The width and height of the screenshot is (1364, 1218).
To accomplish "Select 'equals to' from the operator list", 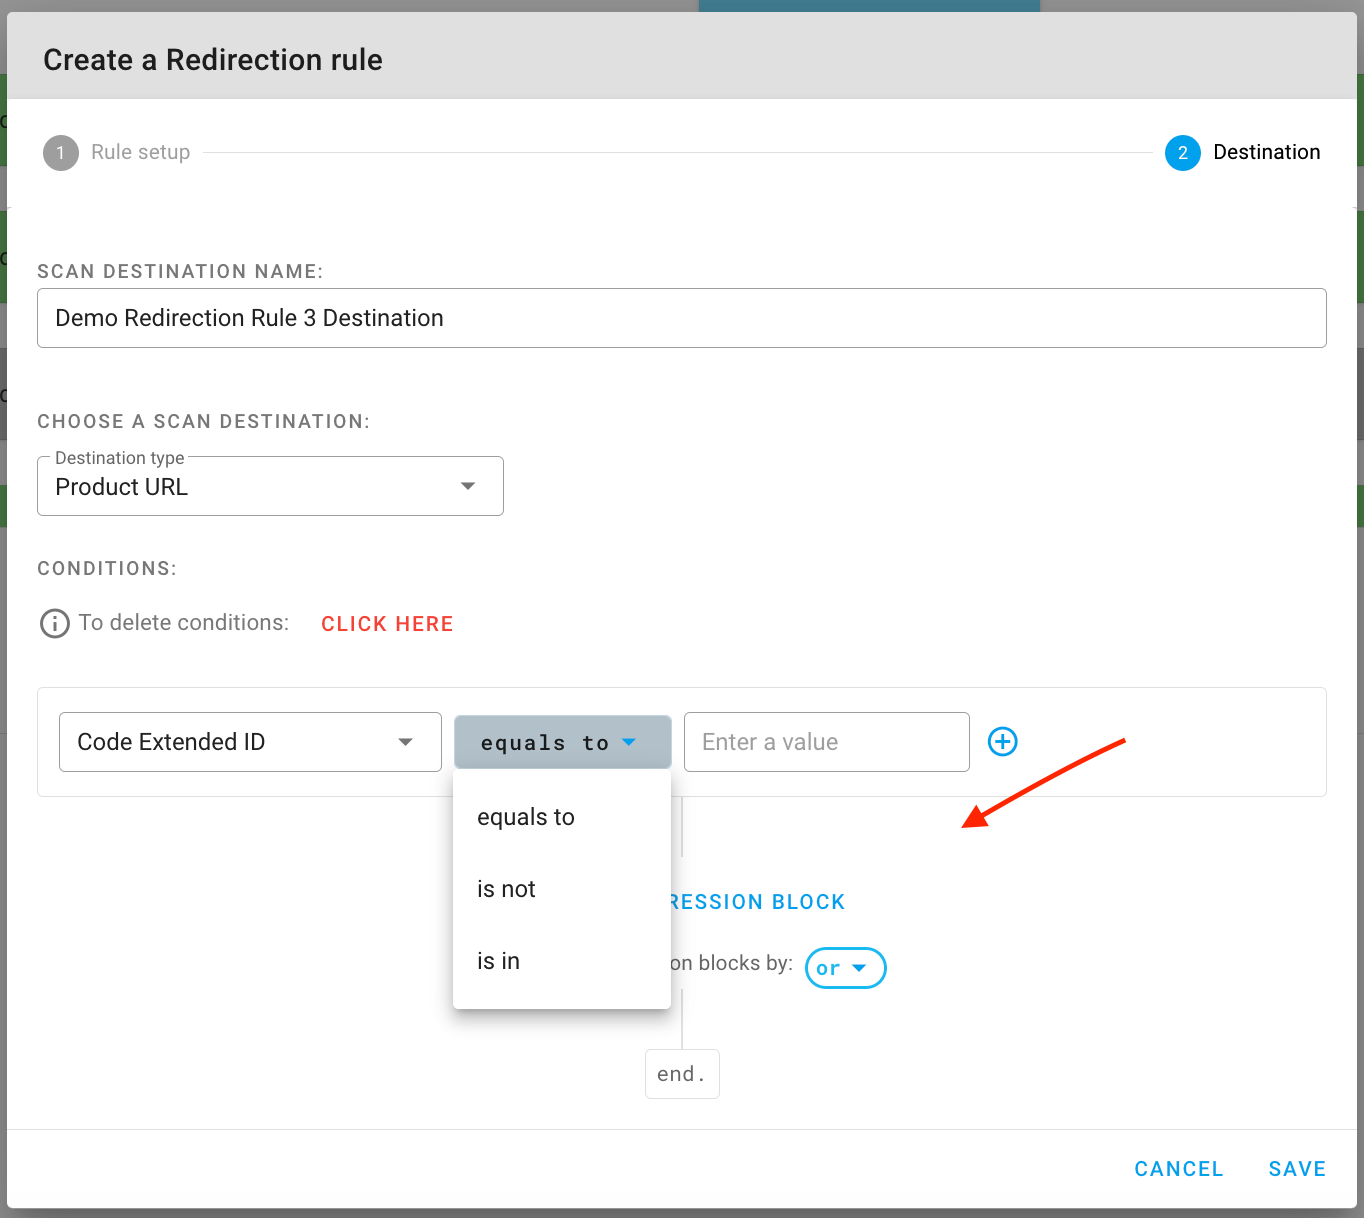I will (x=526, y=817).
